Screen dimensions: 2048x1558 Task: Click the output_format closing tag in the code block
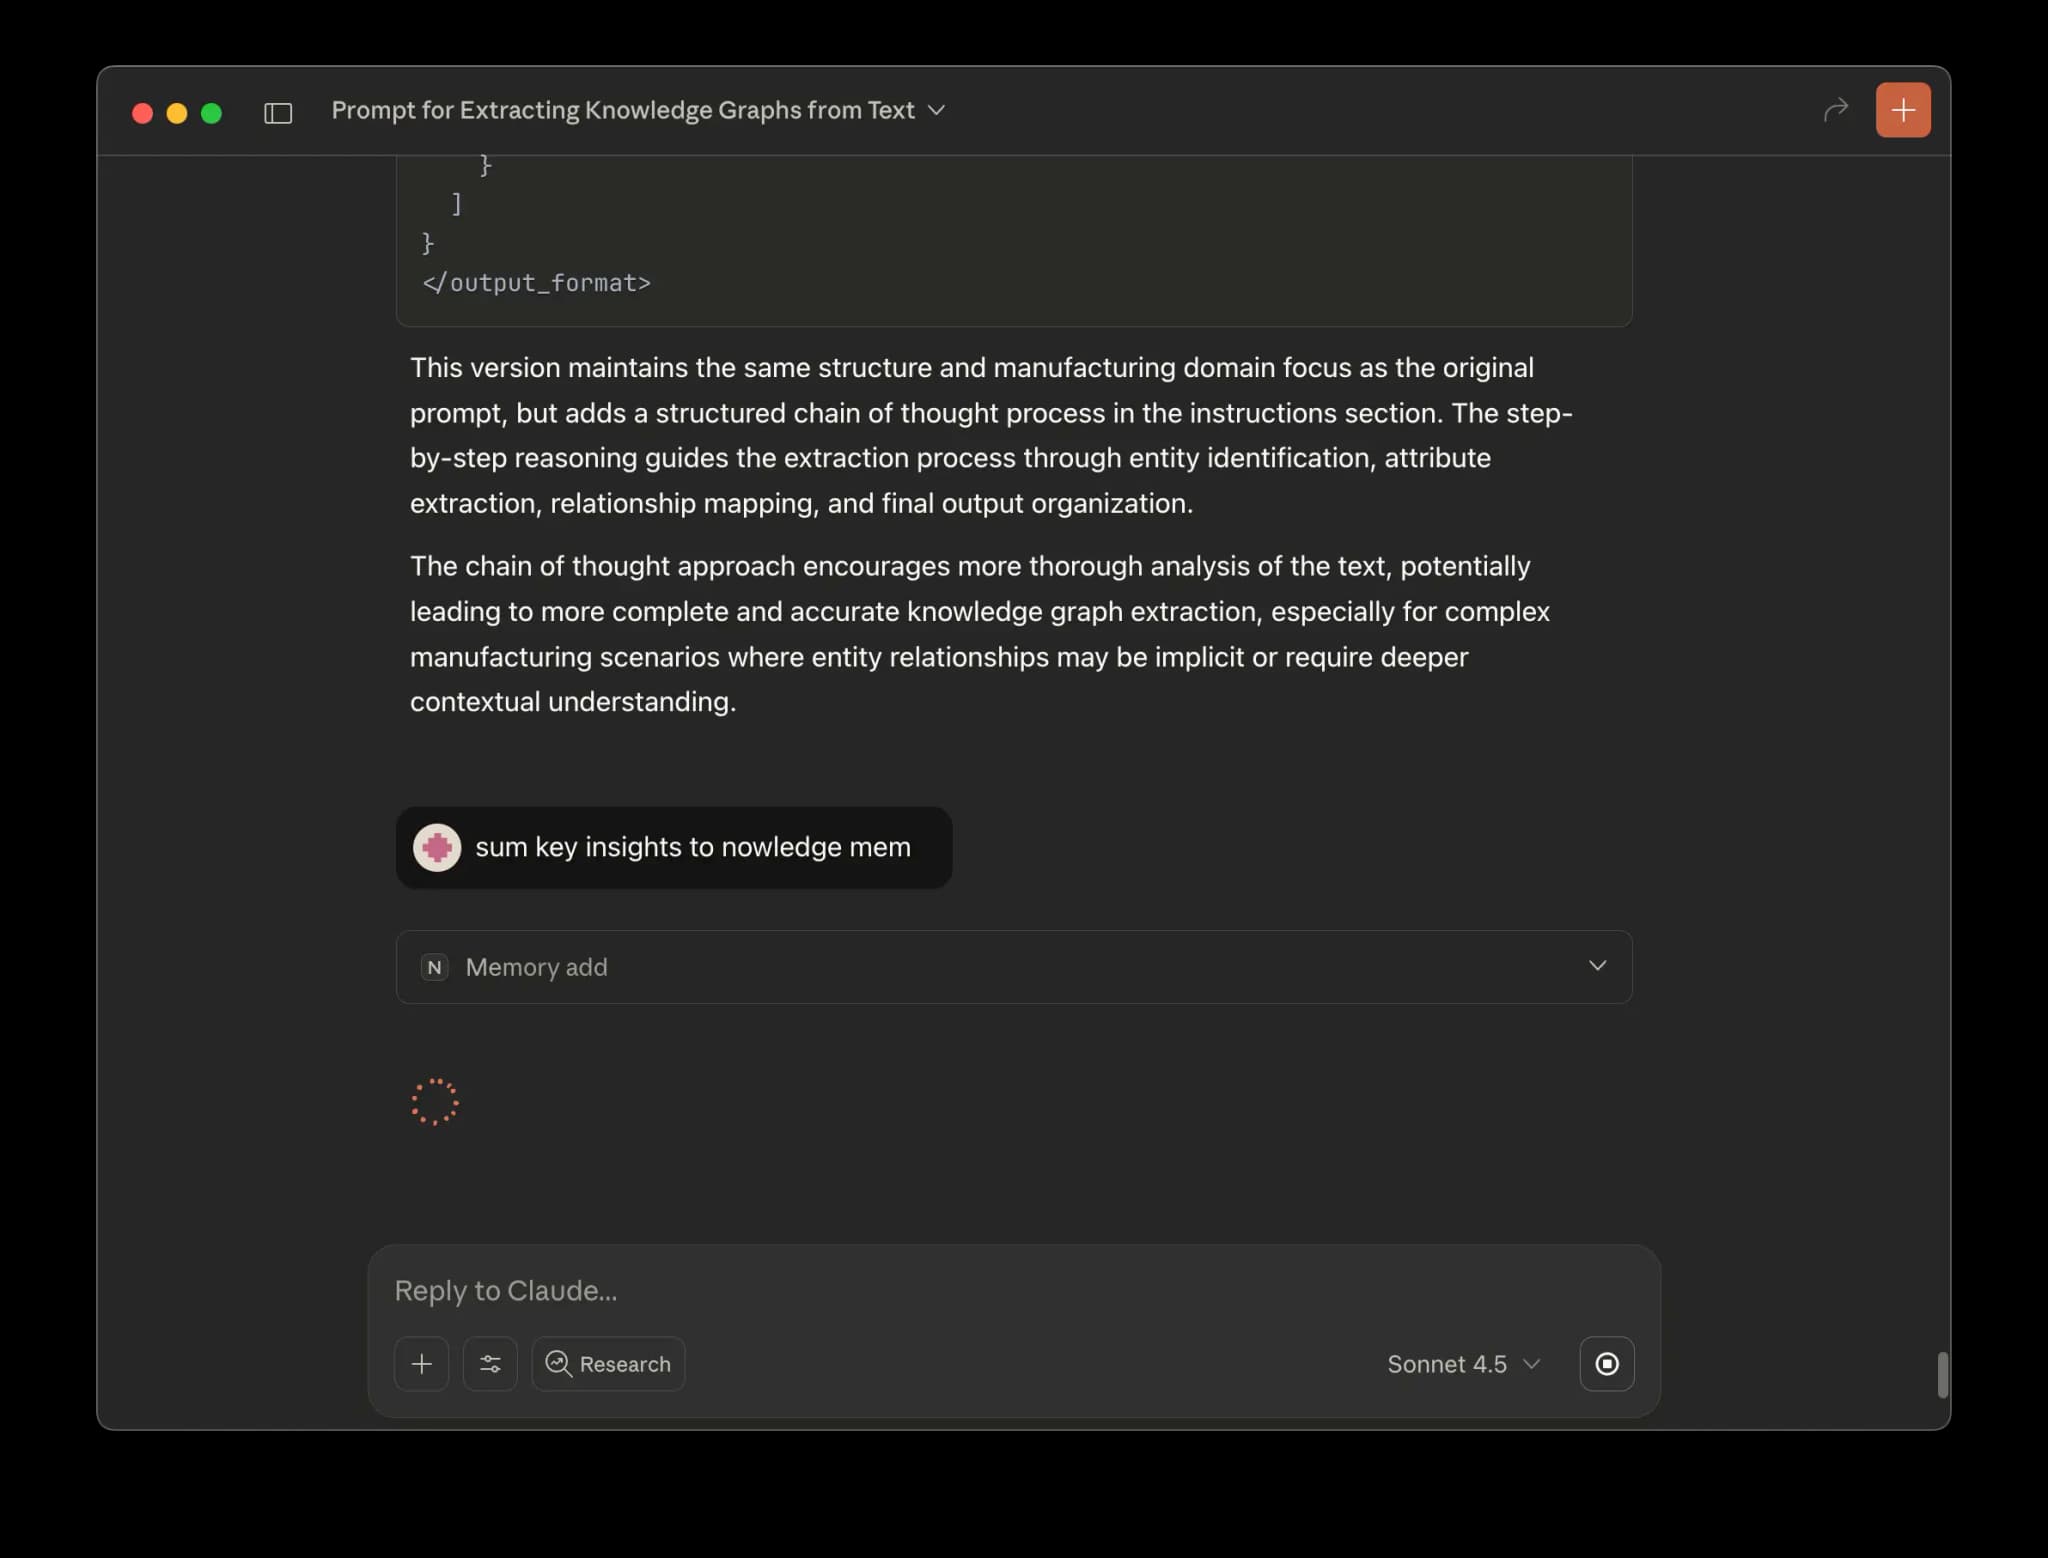tap(536, 283)
